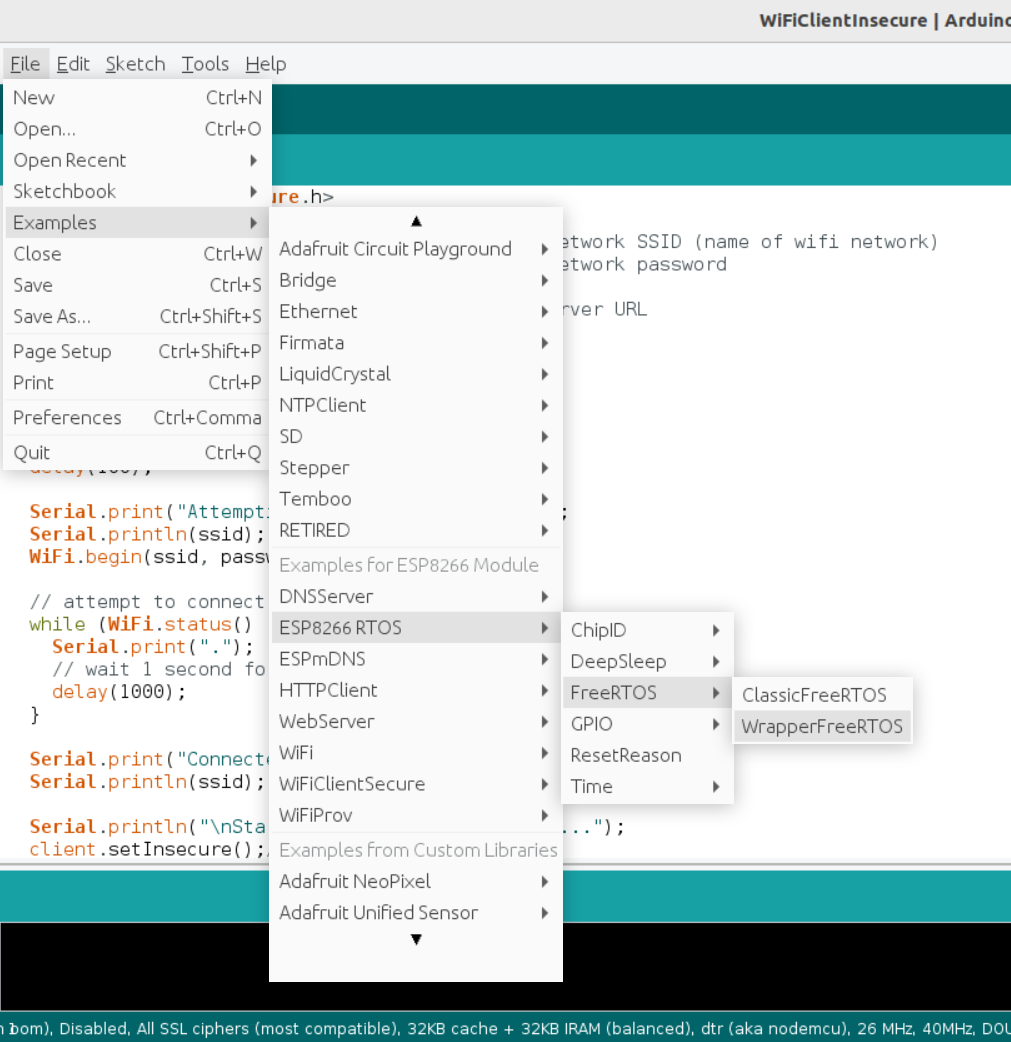Screen dimensions: 1011x1042
Task: Expand RETIRED examples
Action: (416, 530)
